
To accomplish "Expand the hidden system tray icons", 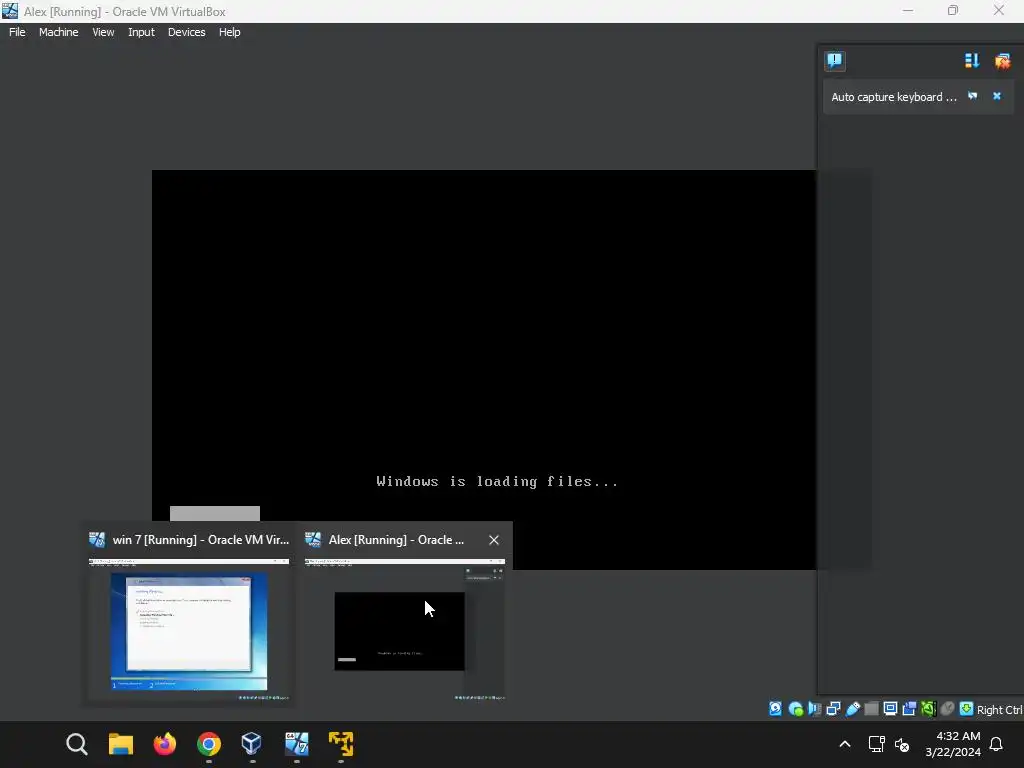I will 844,744.
